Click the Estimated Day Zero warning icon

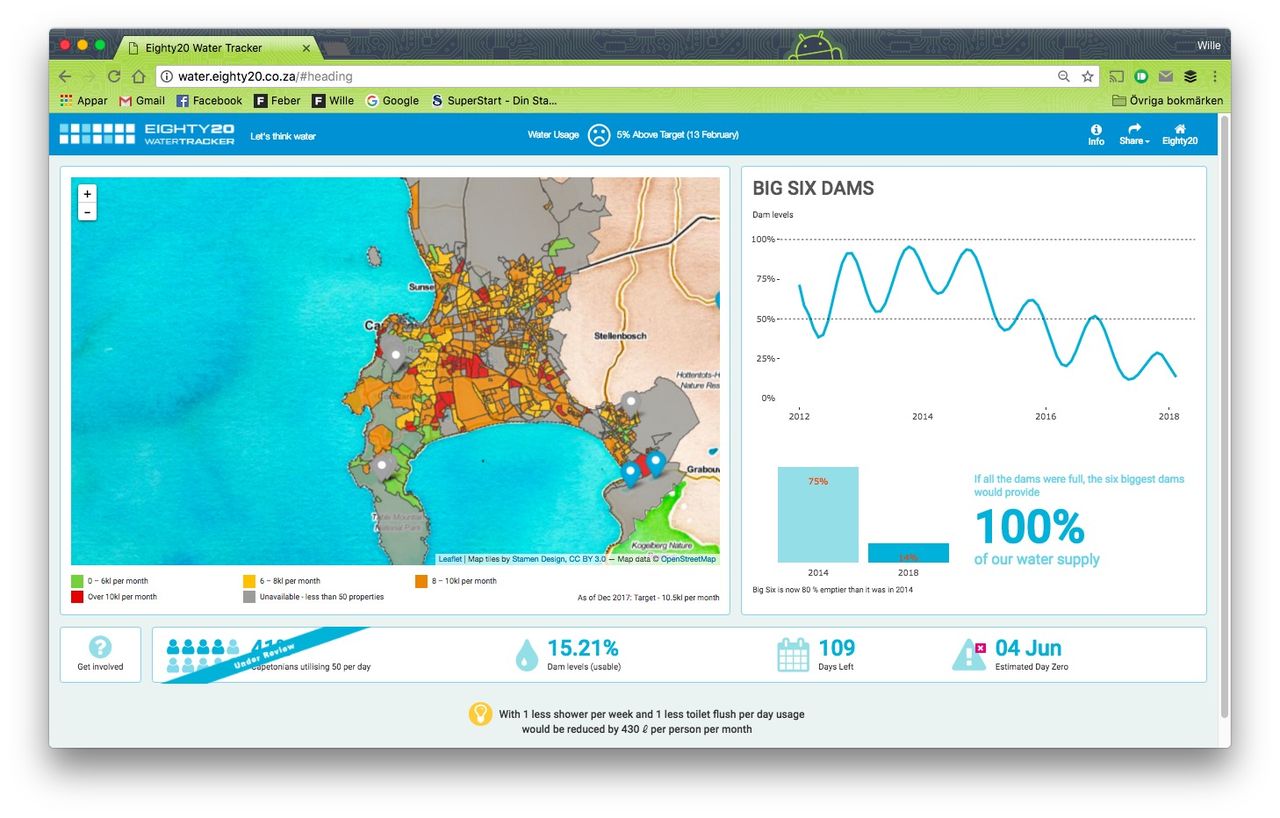[969, 654]
